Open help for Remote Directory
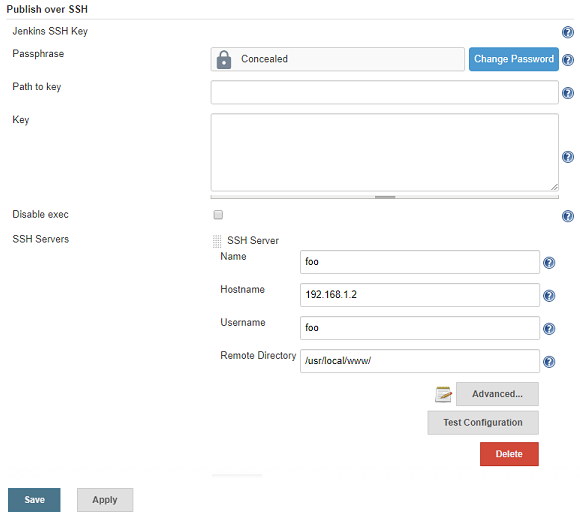Image resolution: width=580 pixels, height=518 pixels. [x=549, y=361]
